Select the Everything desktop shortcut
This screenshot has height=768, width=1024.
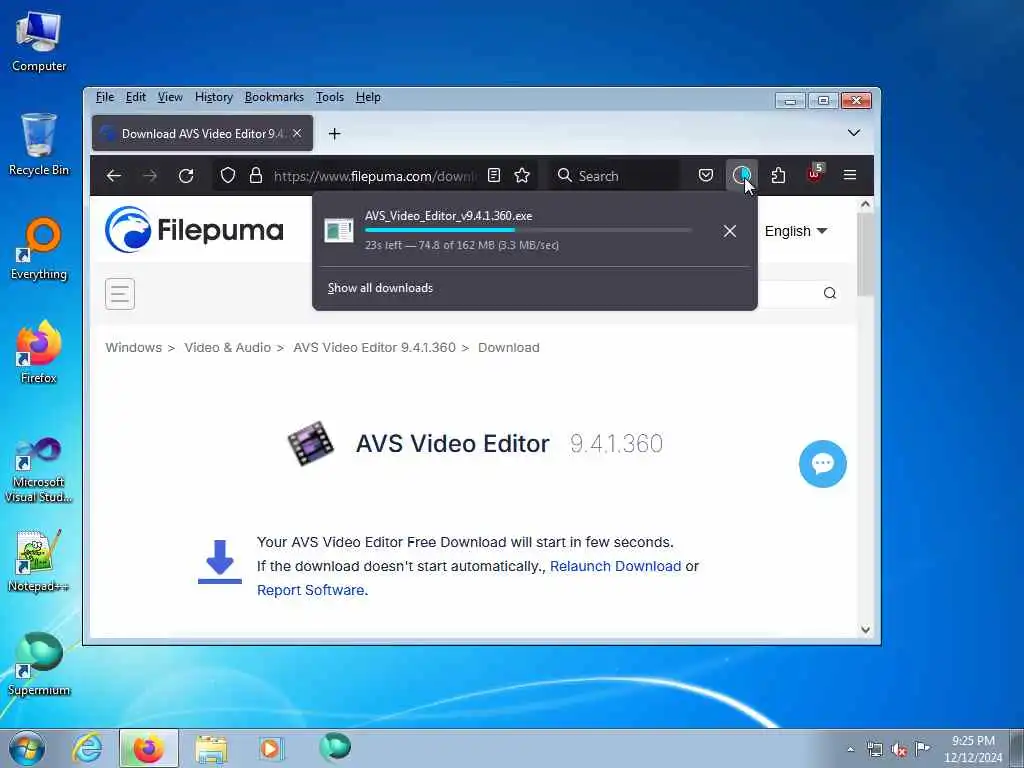click(39, 249)
